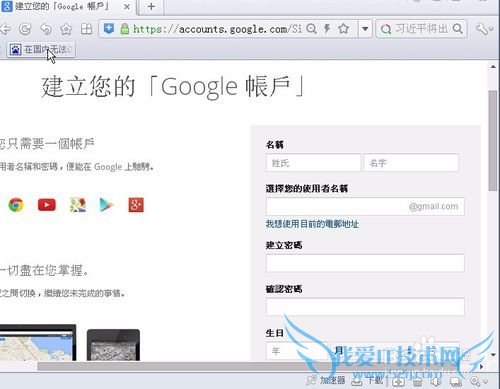Close the Google 帳戶 tab

click(127, 6)
